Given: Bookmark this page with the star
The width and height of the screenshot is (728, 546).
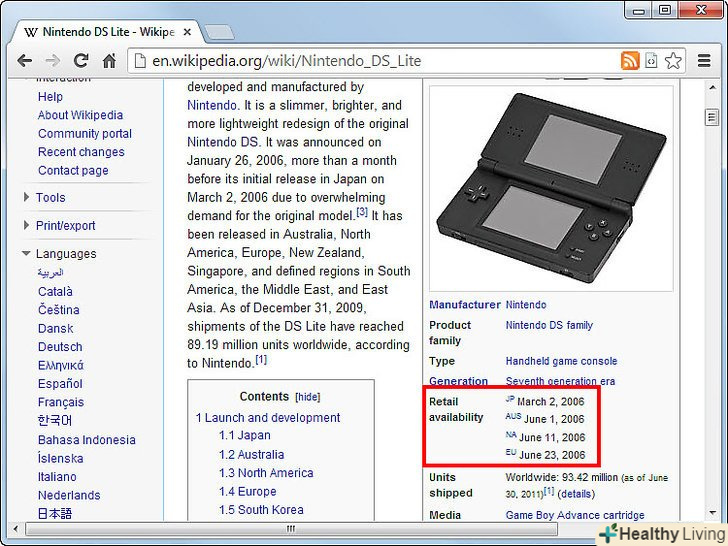Looking at the screenshot, I should pyautogui.click(x=673, y=61).
